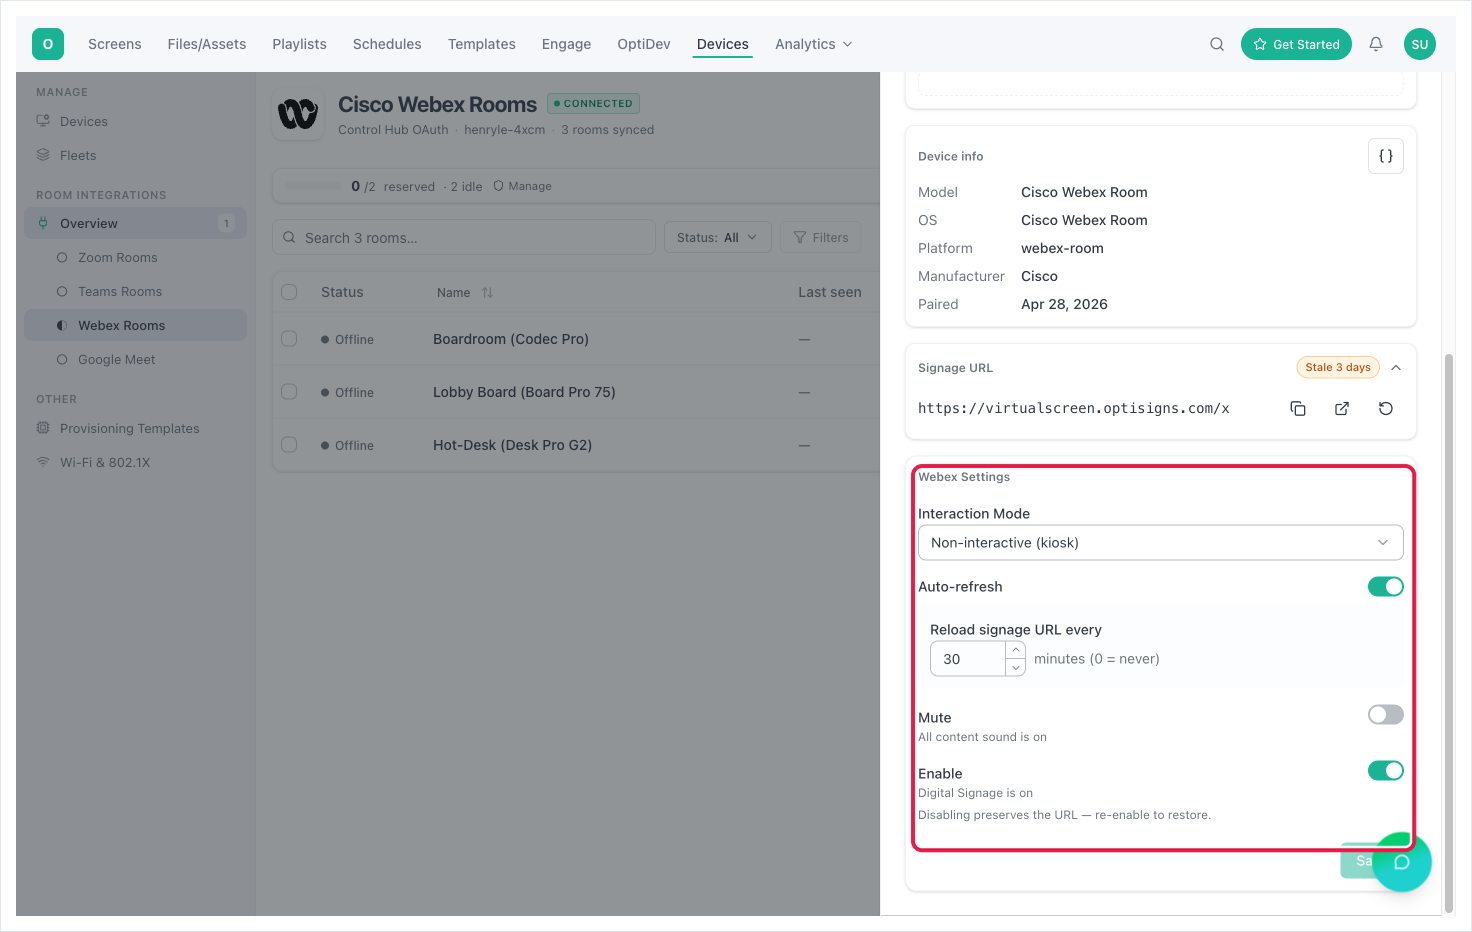Click the JSON braces icon in Device info
This screenshot has width=1472, height=932.
(x=1386, y=156)
